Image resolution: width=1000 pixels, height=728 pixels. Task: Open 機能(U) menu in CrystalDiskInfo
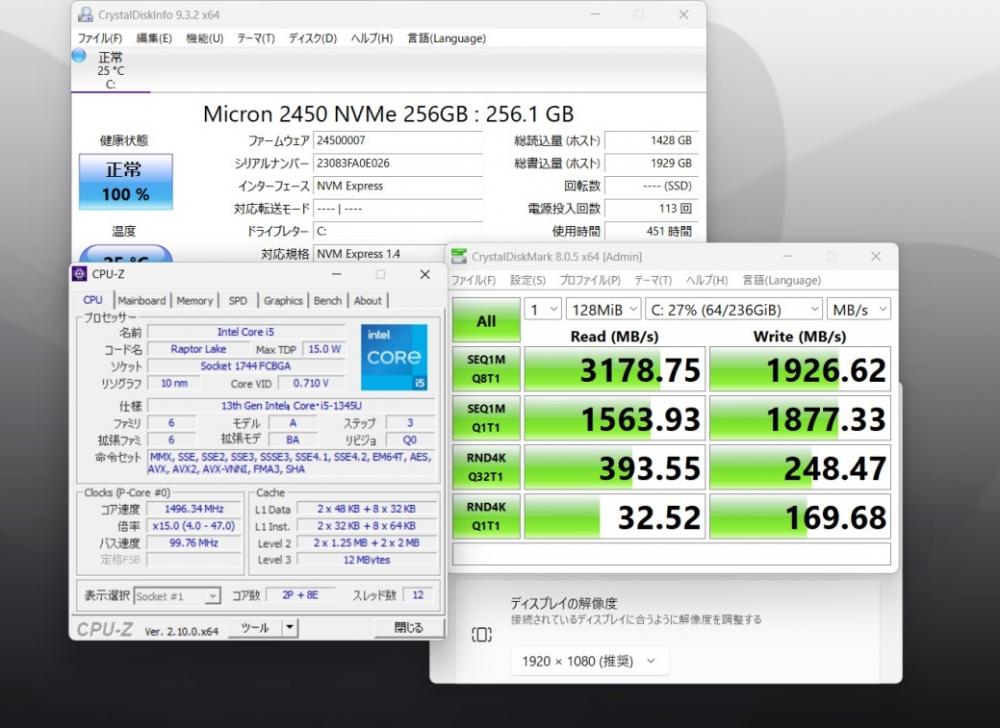[x=205, y=38]
